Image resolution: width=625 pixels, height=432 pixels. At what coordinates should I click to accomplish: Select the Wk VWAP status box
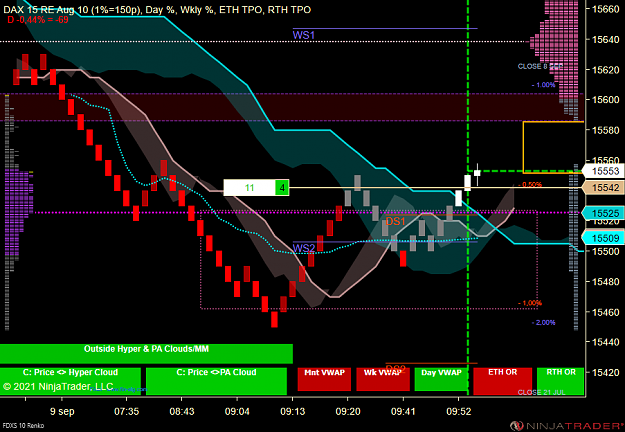(383, 379)
